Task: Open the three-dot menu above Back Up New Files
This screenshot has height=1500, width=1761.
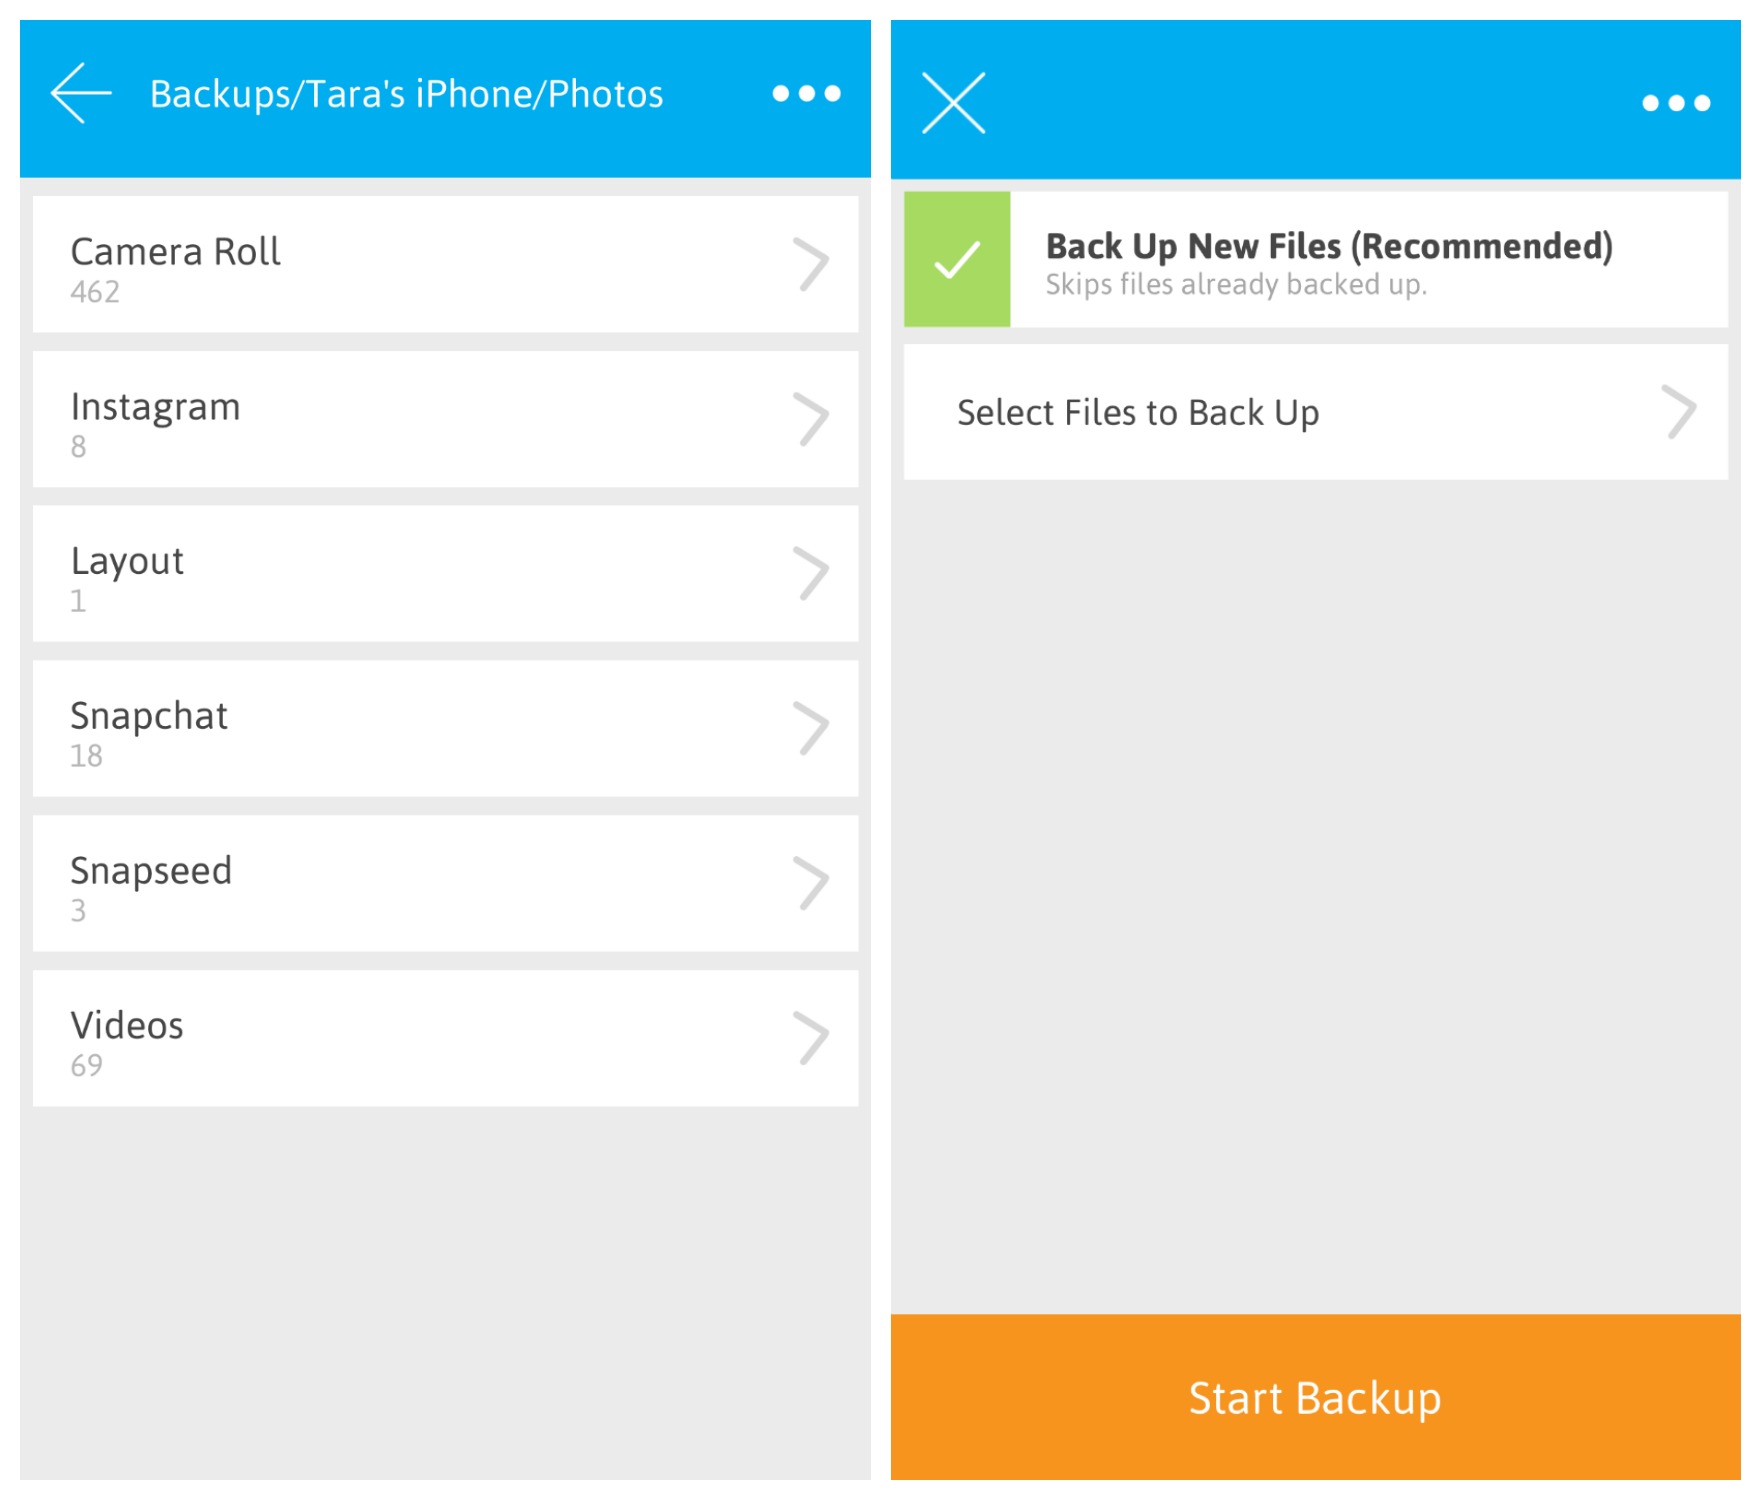Action: point(1675,103)
